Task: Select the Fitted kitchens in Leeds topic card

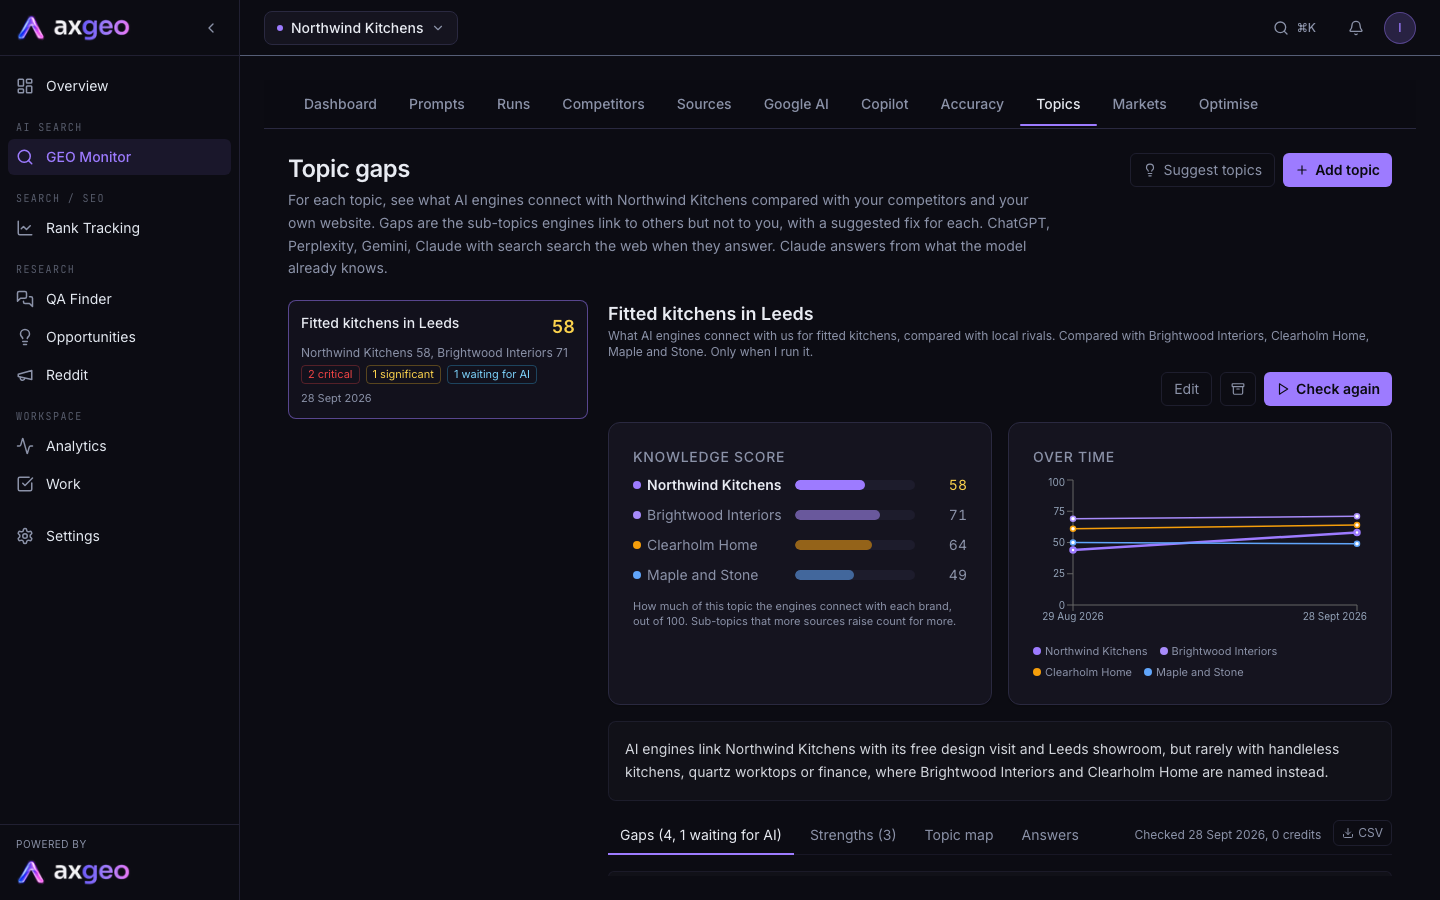Action: (438, 360)
